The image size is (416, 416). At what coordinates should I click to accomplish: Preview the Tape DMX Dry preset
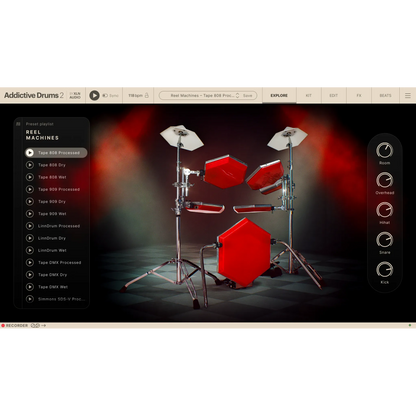(x=30, y=275)
